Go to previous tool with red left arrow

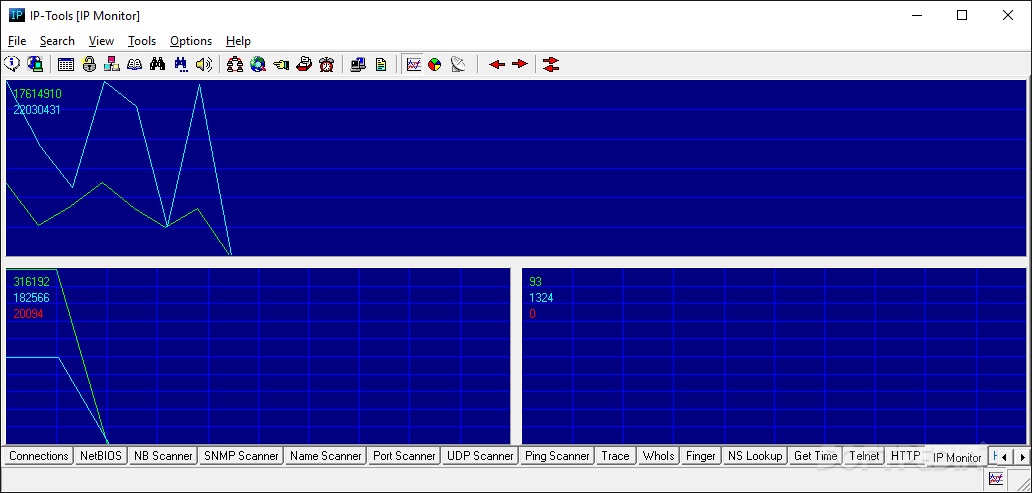(x=497, y=64)
